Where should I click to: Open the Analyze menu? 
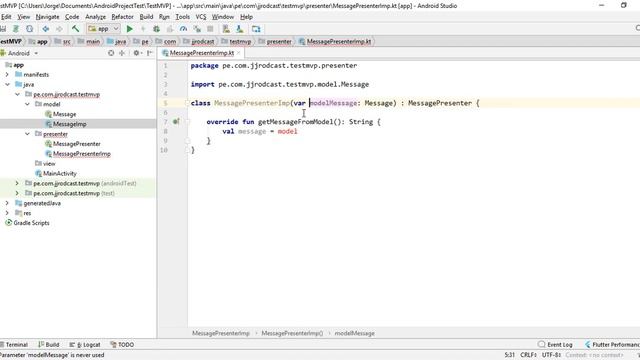(x=96, y=17)
